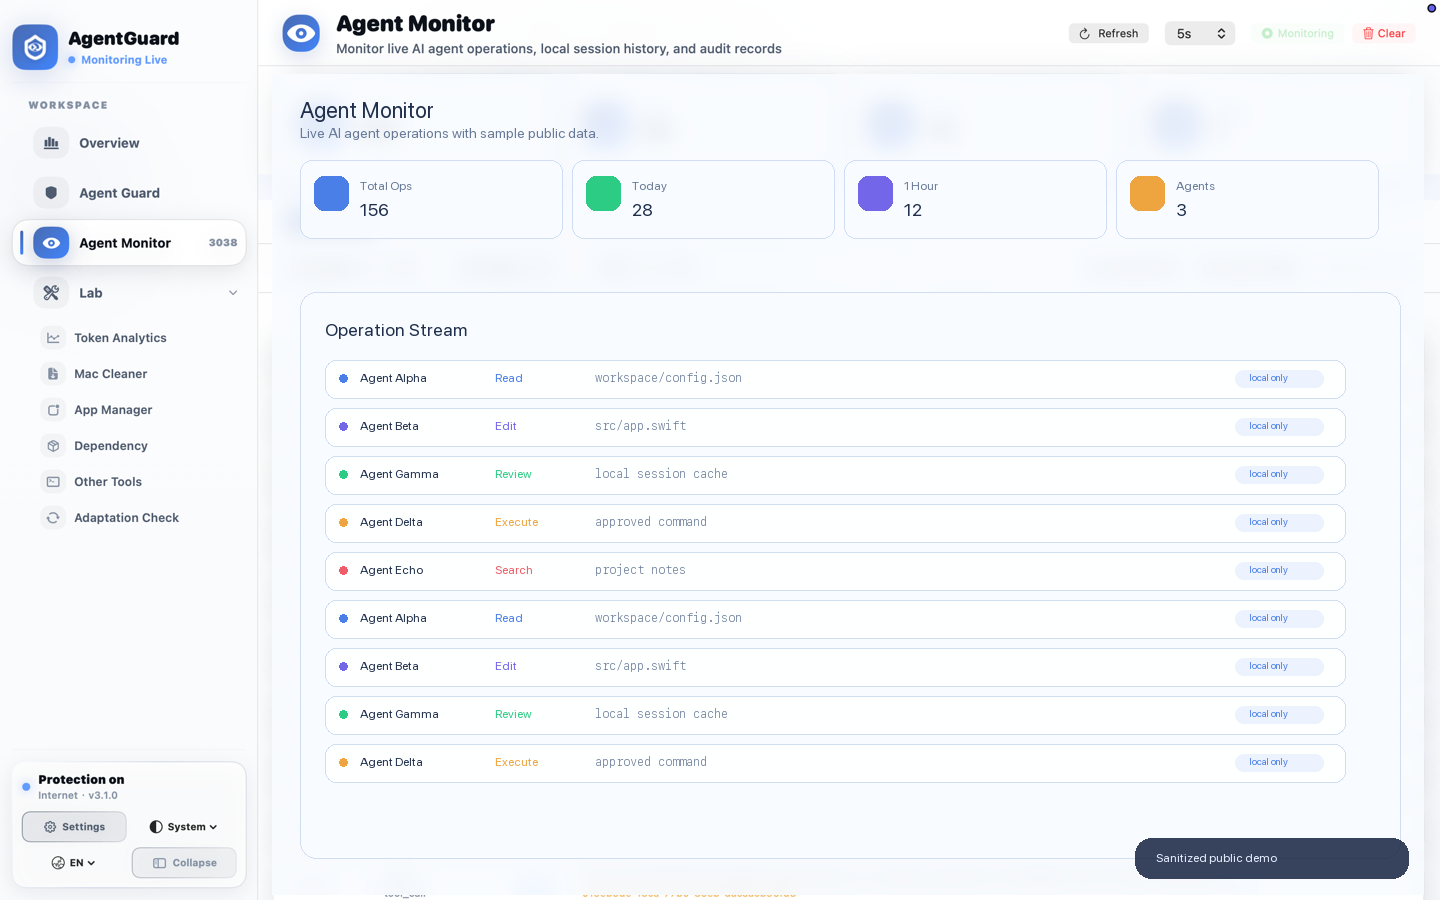Go to Agent Guard in sidebar
The height and width of the screenshot is (900, 1440).
tap(129, 193)
